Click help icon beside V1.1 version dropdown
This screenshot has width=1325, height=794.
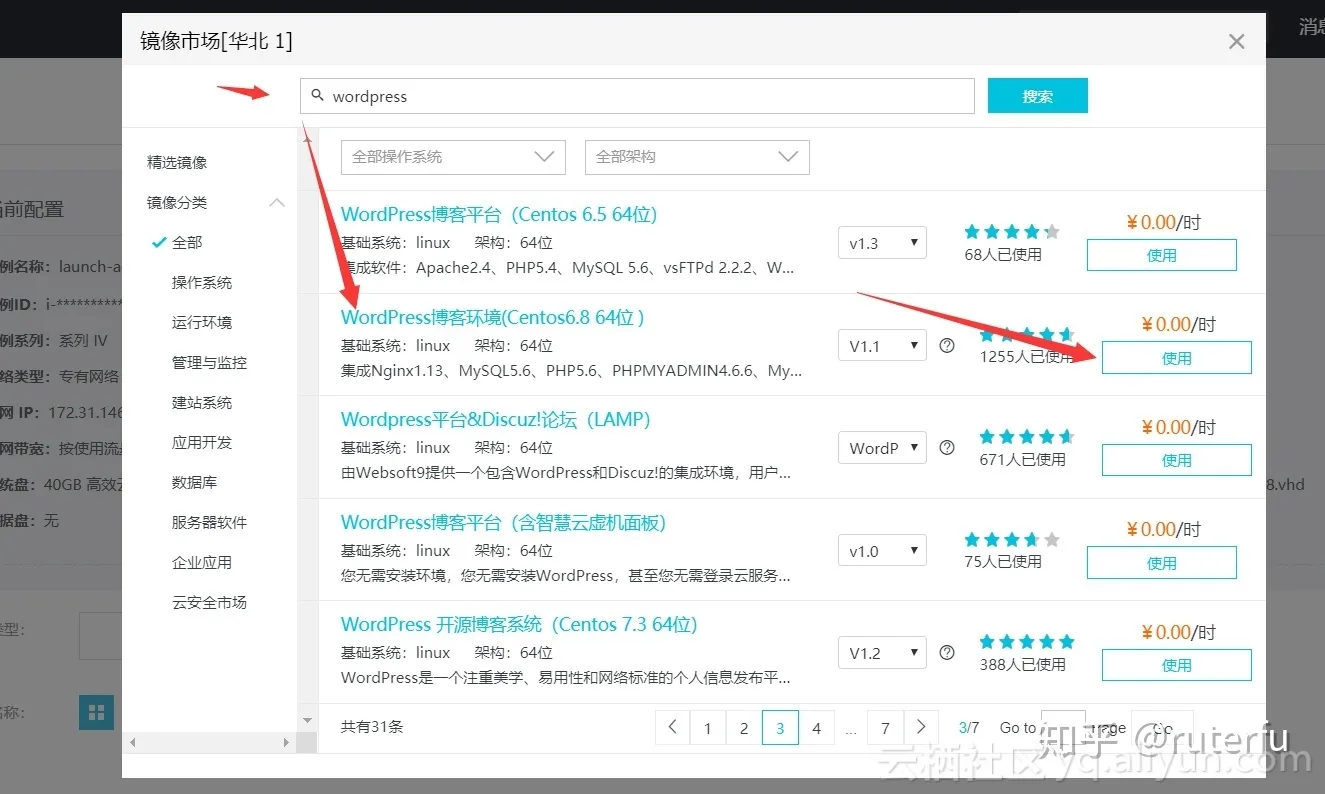coord(947,345)
